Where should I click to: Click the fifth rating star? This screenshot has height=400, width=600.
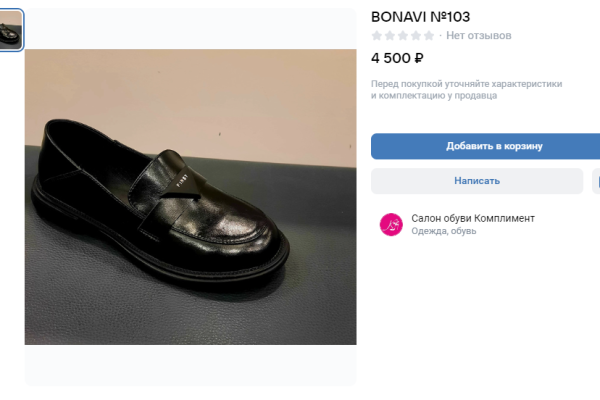[x=429, y=36]
